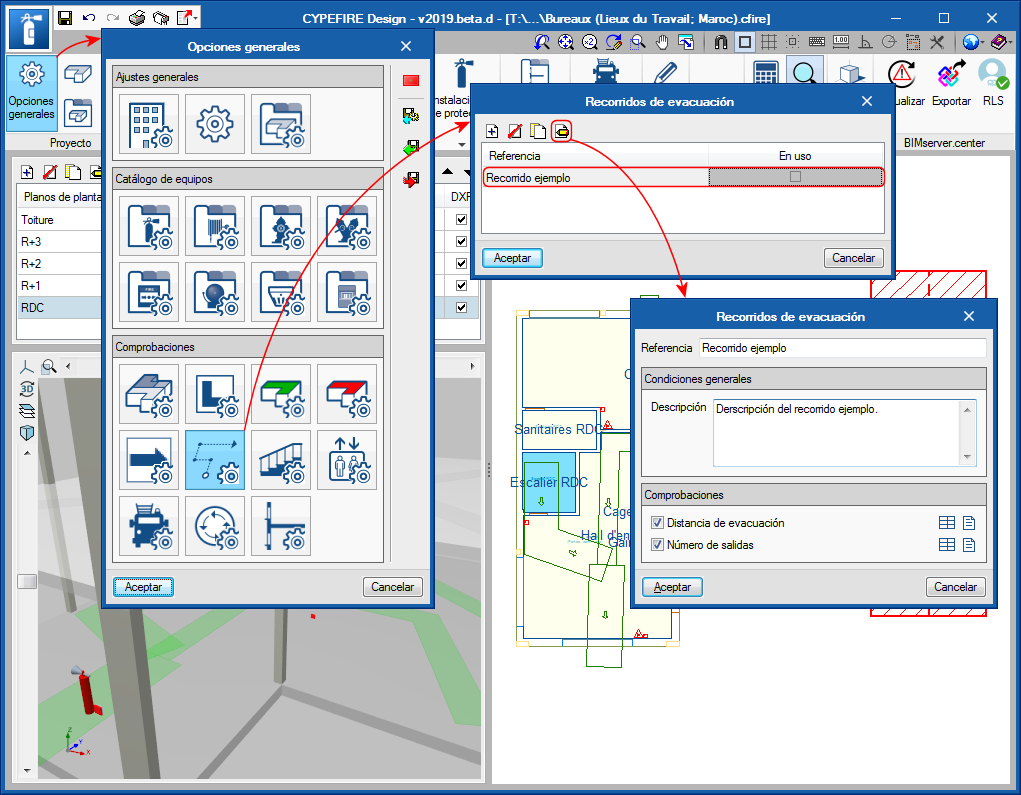Click the Save floppy disk icon
The image size is (1021, 795).
[x=65, y=18]
